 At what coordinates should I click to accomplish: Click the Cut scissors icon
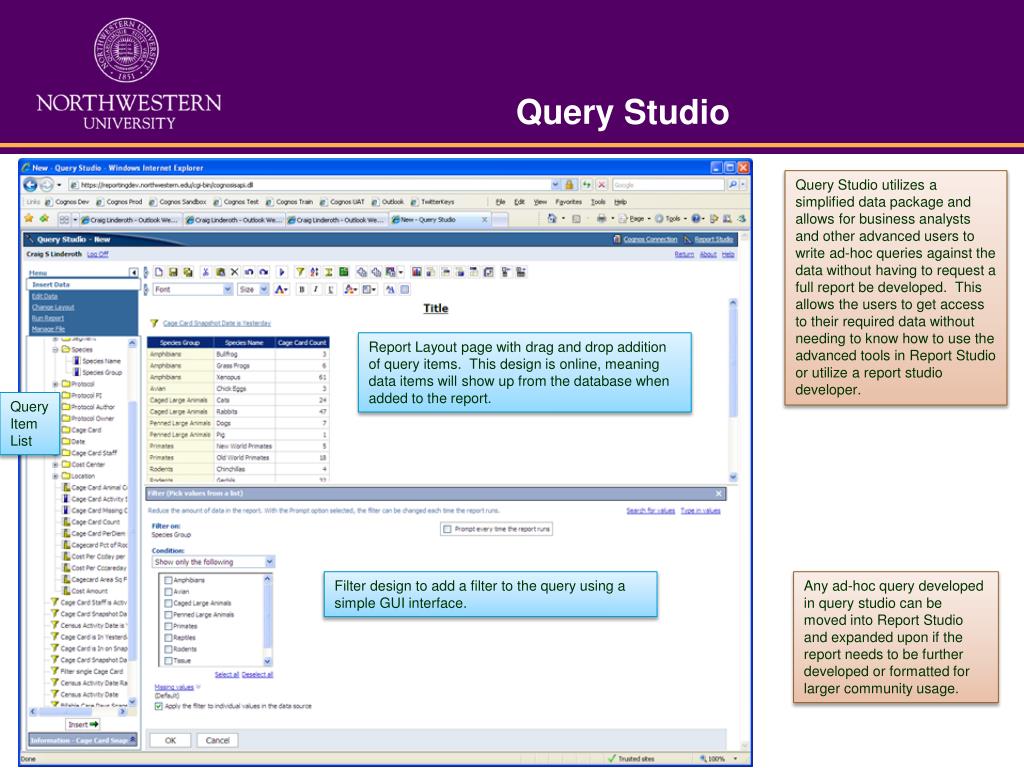(206, 272)
